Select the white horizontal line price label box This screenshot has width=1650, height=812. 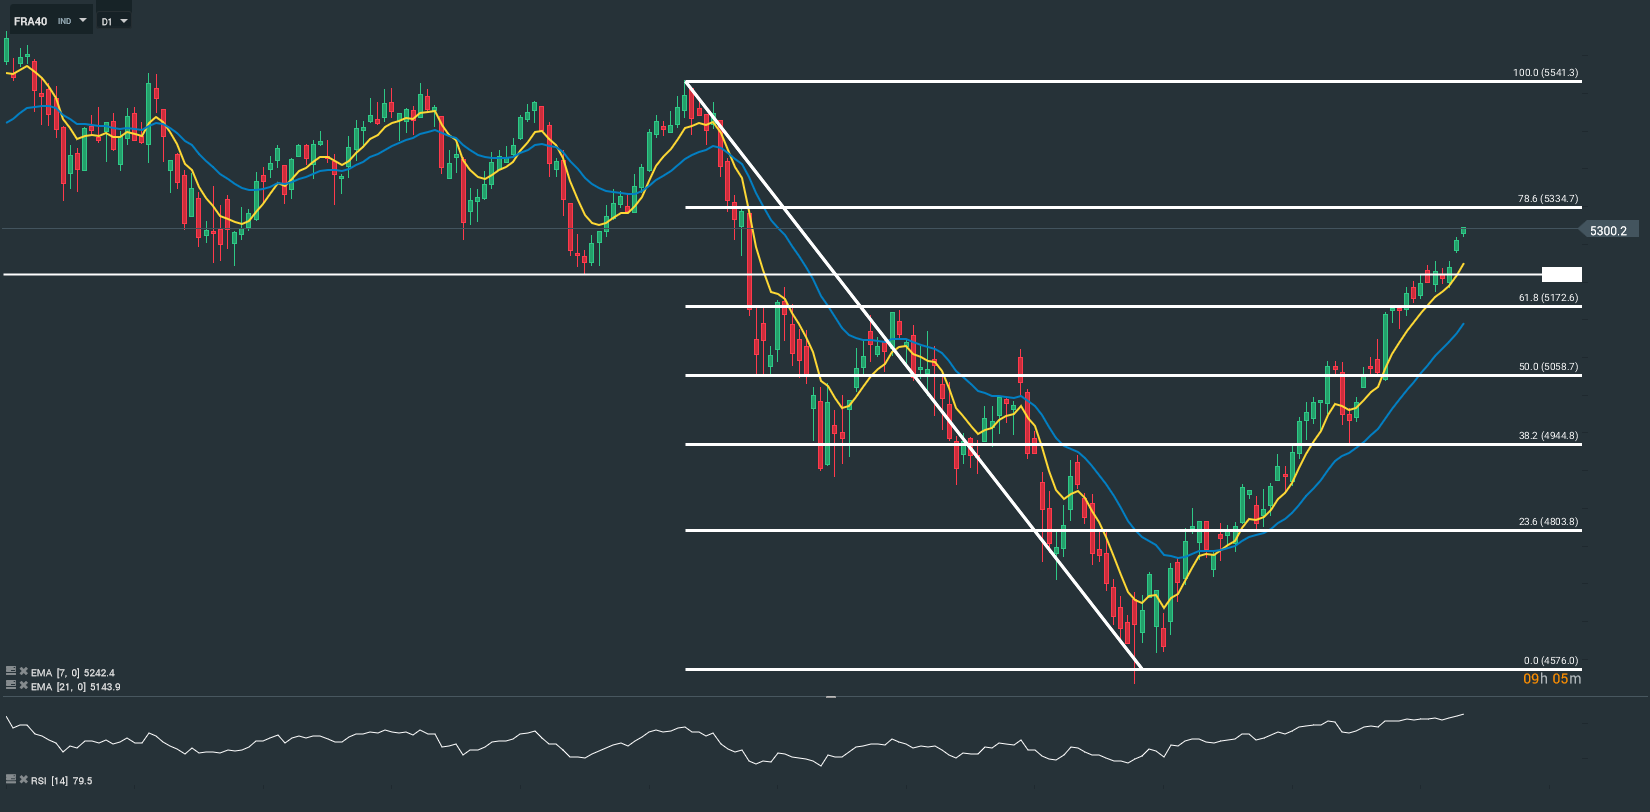click(x=1561, y=274)
